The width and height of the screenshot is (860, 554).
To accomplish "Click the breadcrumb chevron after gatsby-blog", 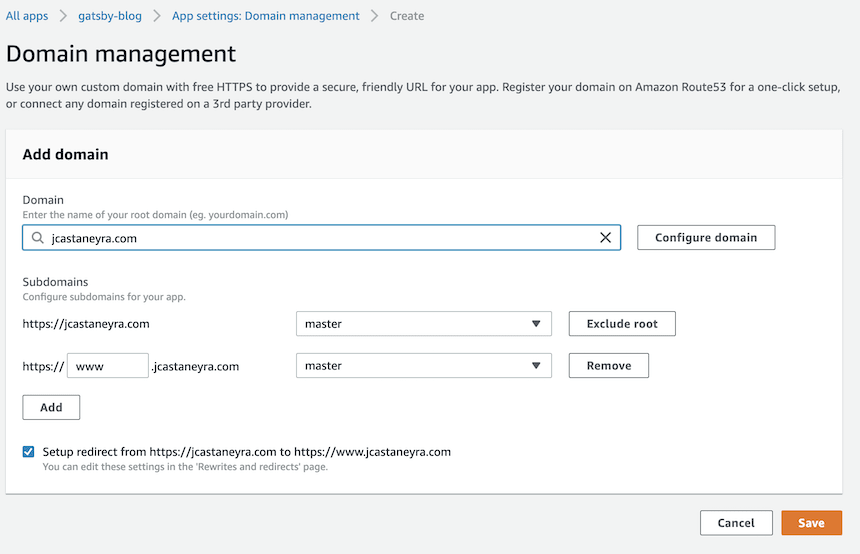I will [157, 16].
